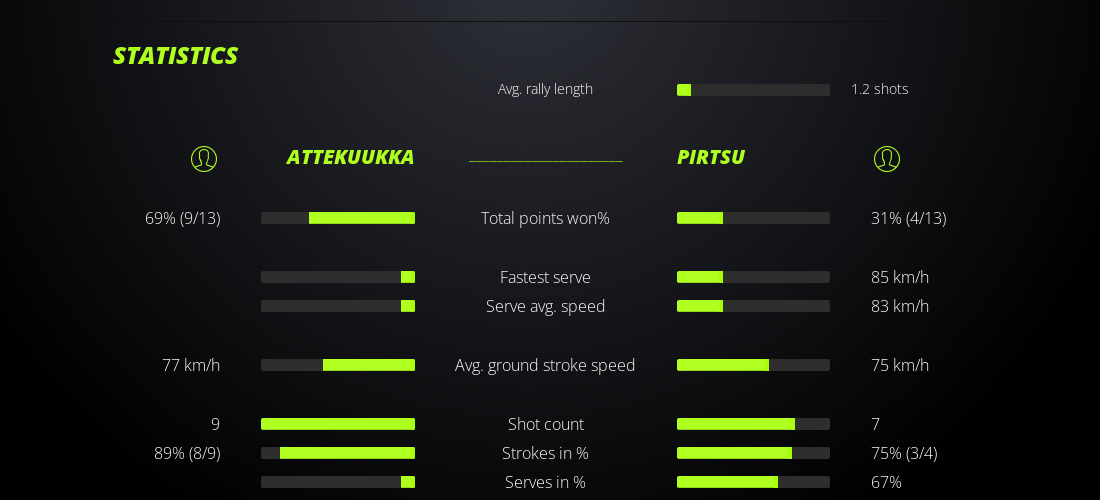This screenshot has height=500, width=1100.
Task: Click Attekuukka's Total points won bar
Action: tap(338, 218)
